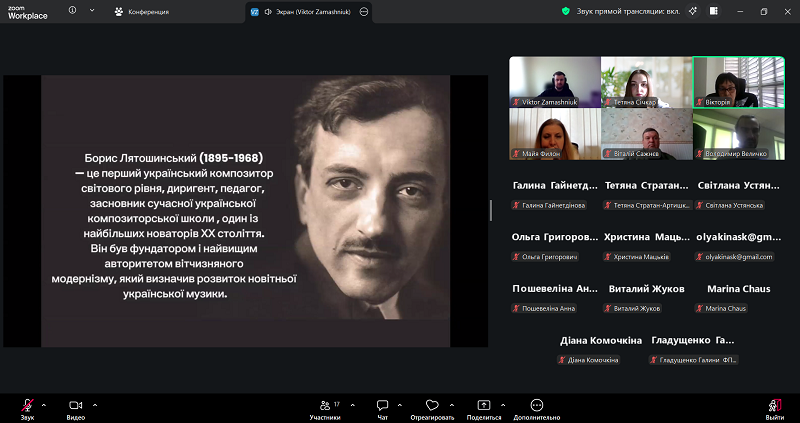
Task: Click the Поделиться share screen icon
Action: pyautogui.click(x=484, y=405)
